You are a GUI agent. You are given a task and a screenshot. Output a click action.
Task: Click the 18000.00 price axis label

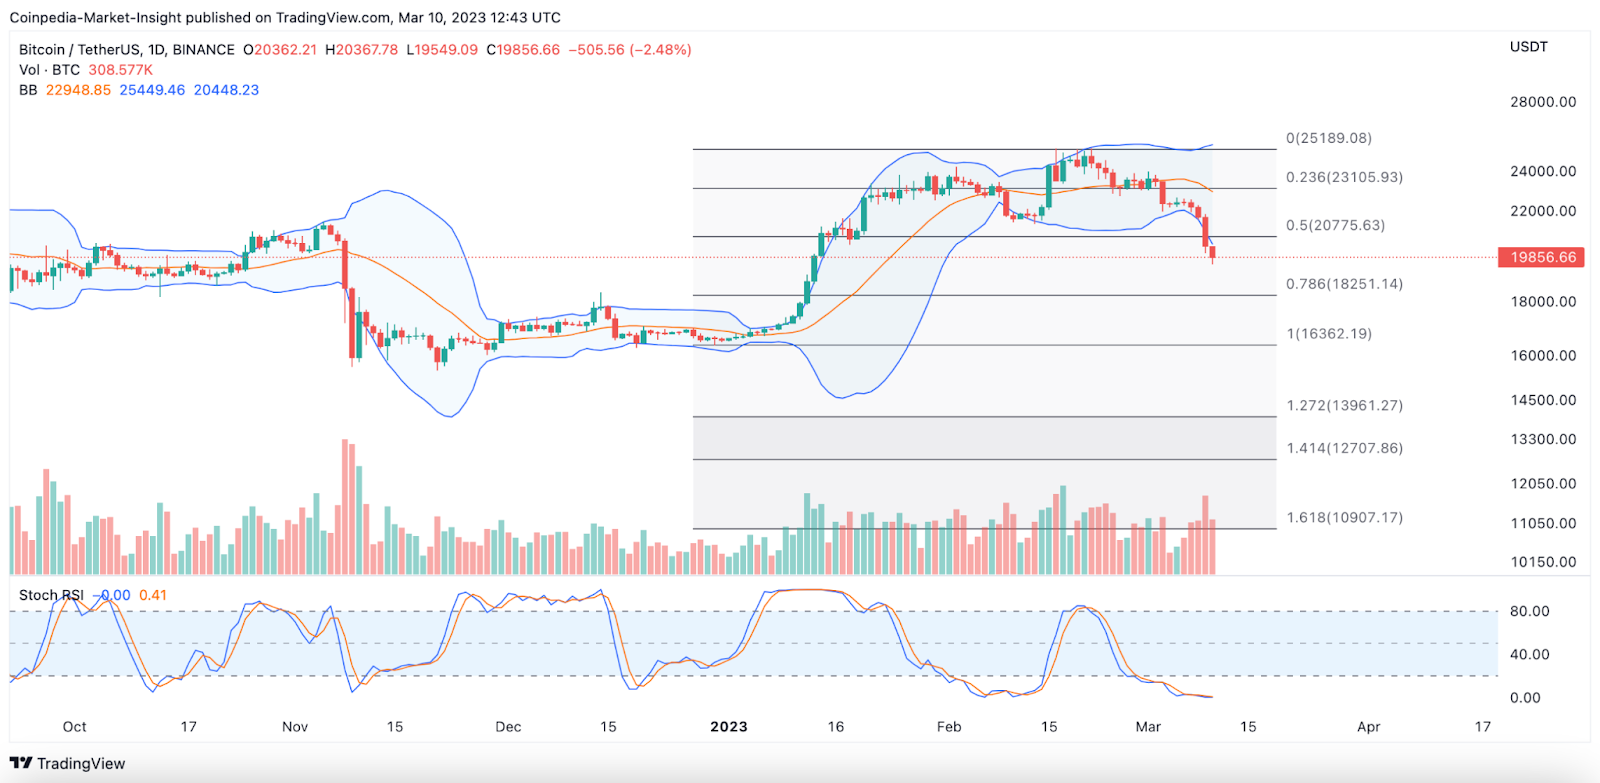pyautogui.click(x=1543, y=301)
